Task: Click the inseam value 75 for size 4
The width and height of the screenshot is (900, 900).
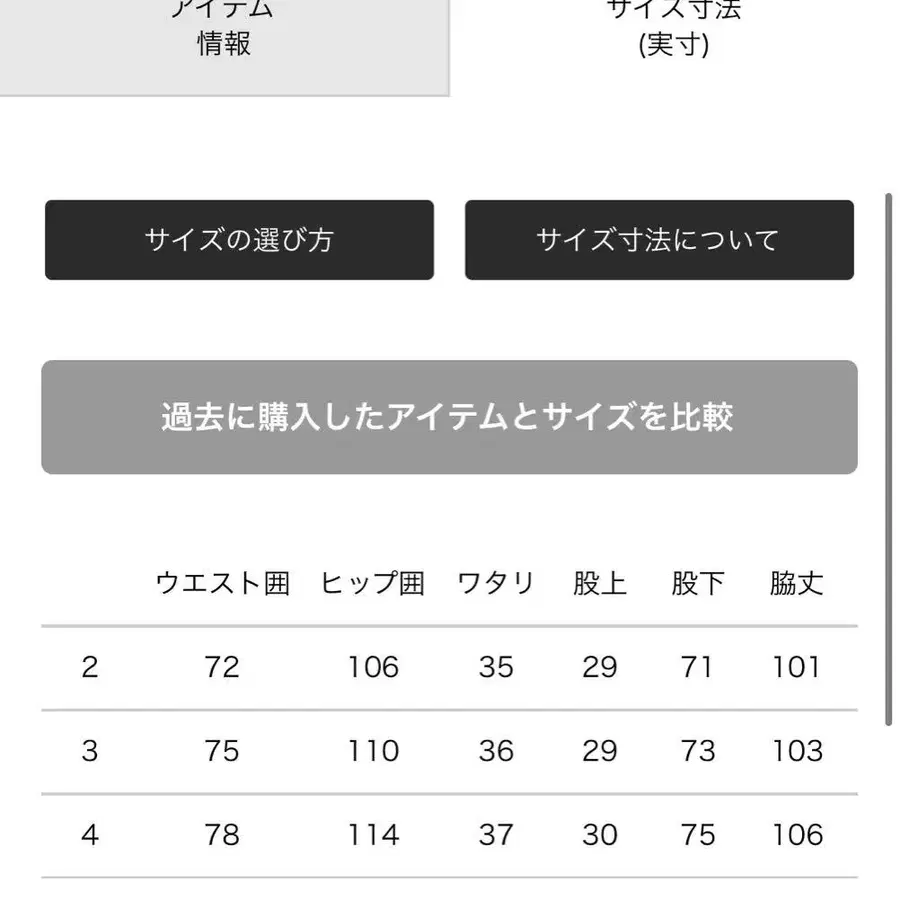Action: [x=698, y=835]
